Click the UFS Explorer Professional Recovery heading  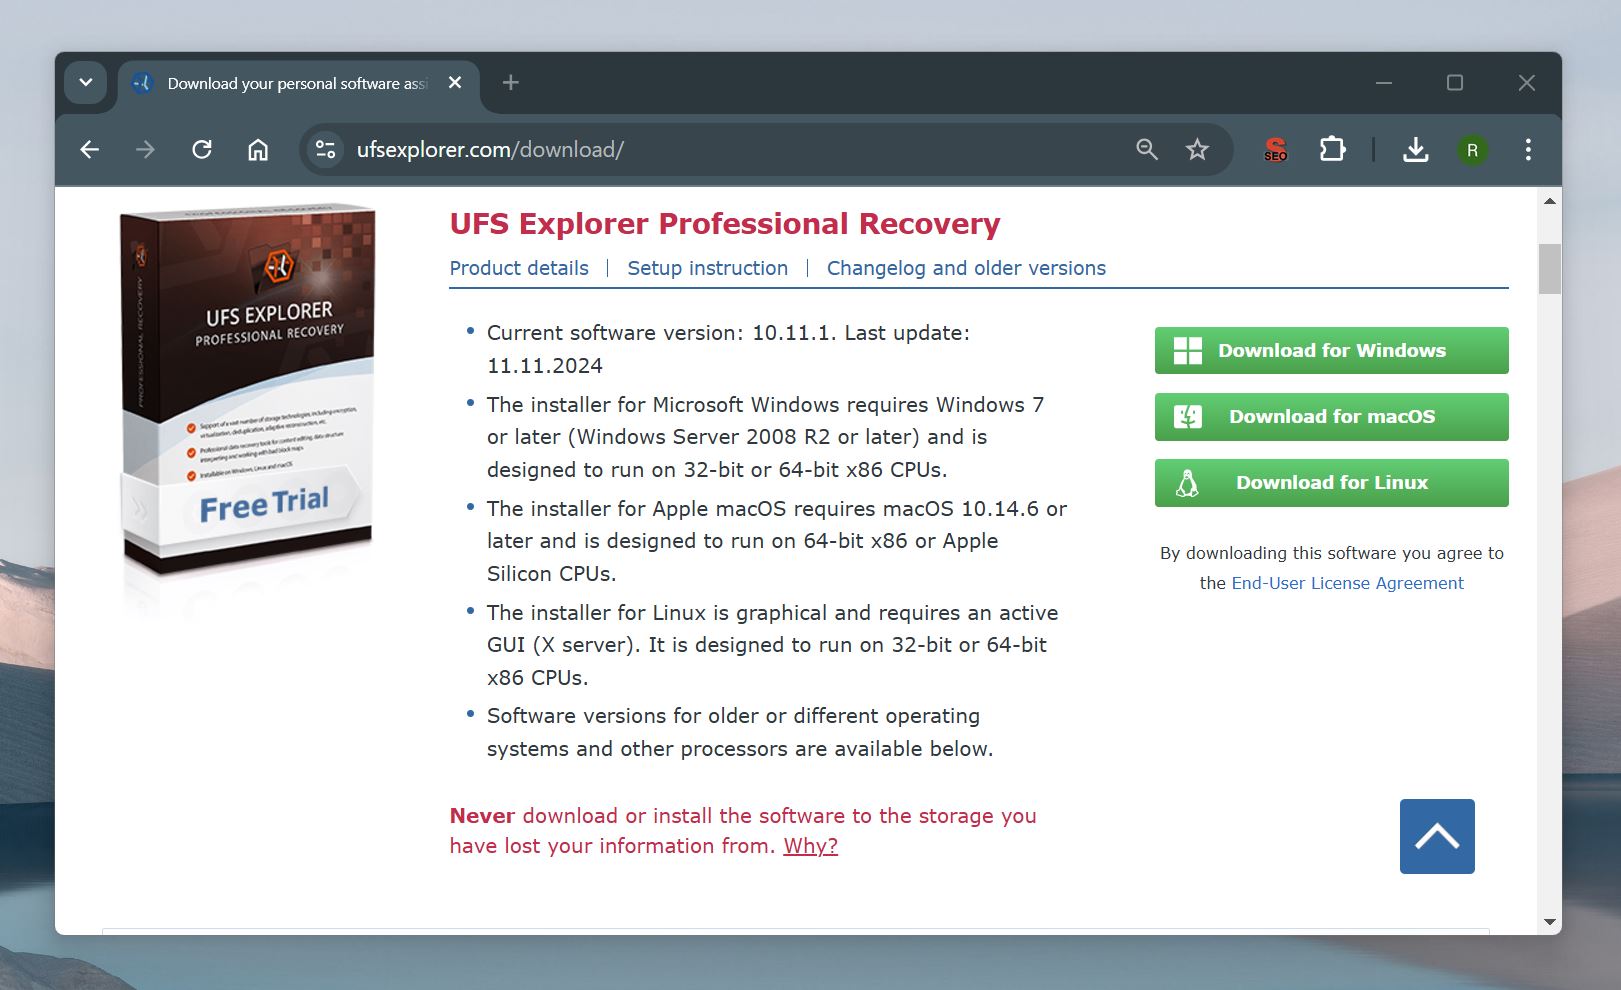click(x=725, y=224)
